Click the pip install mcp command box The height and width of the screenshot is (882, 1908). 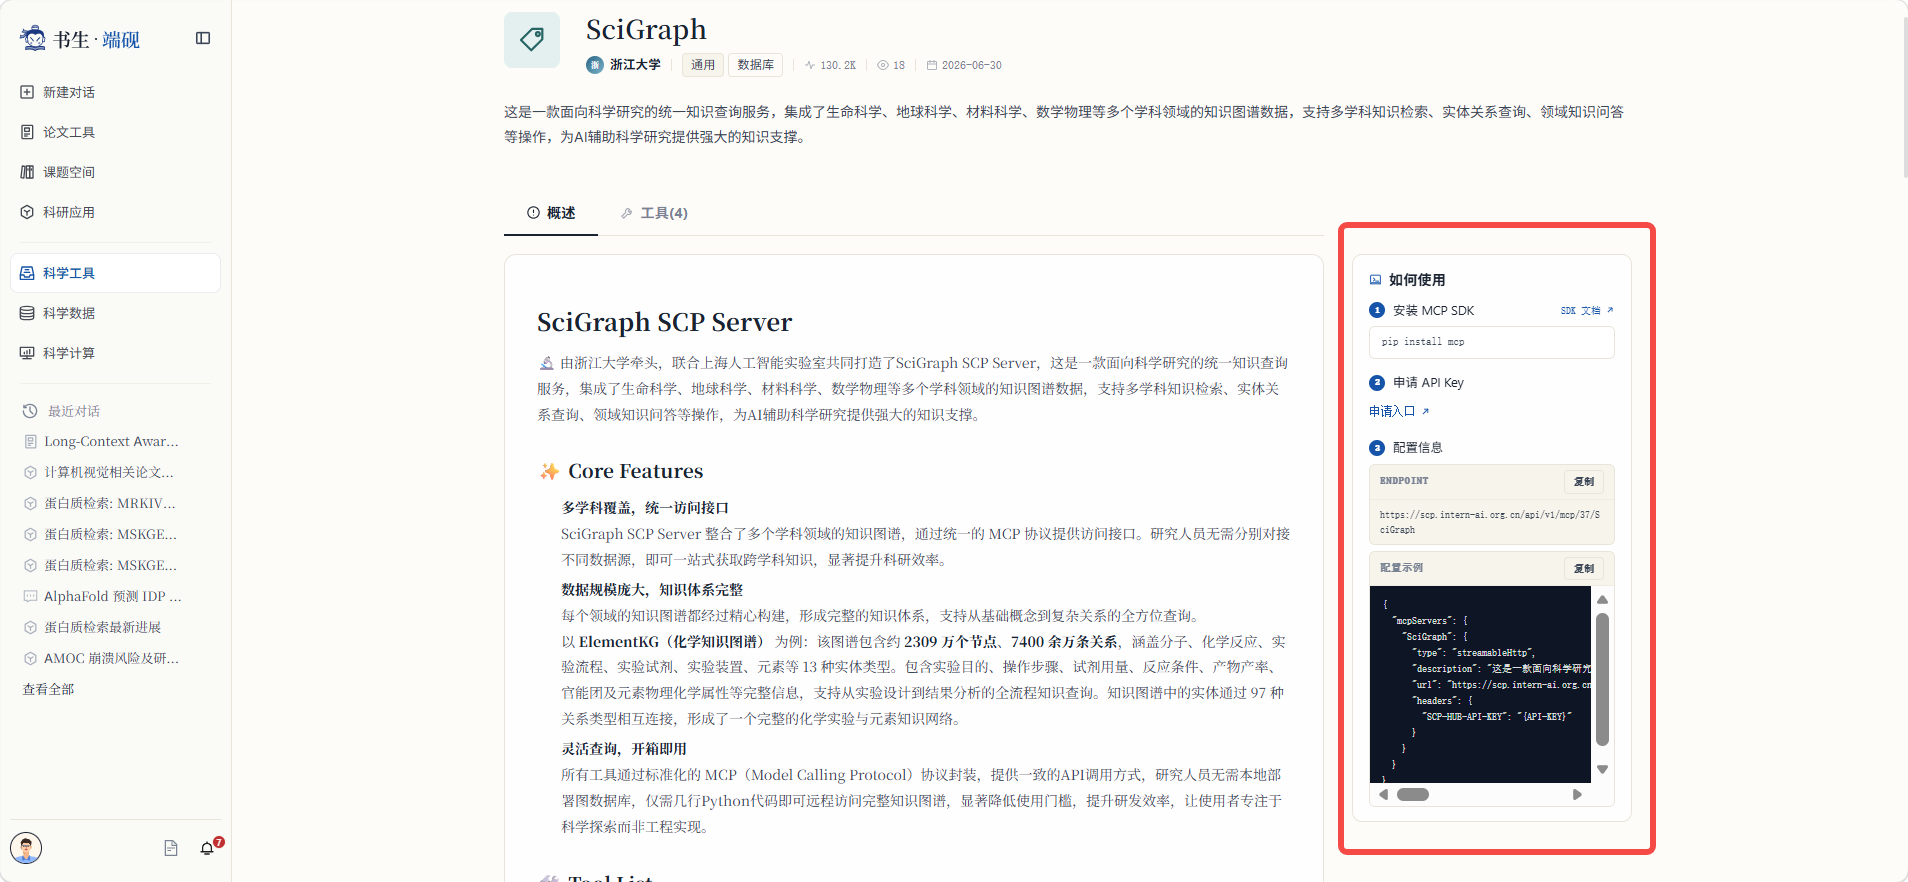pyautogui.click(x=1491, y=342)
